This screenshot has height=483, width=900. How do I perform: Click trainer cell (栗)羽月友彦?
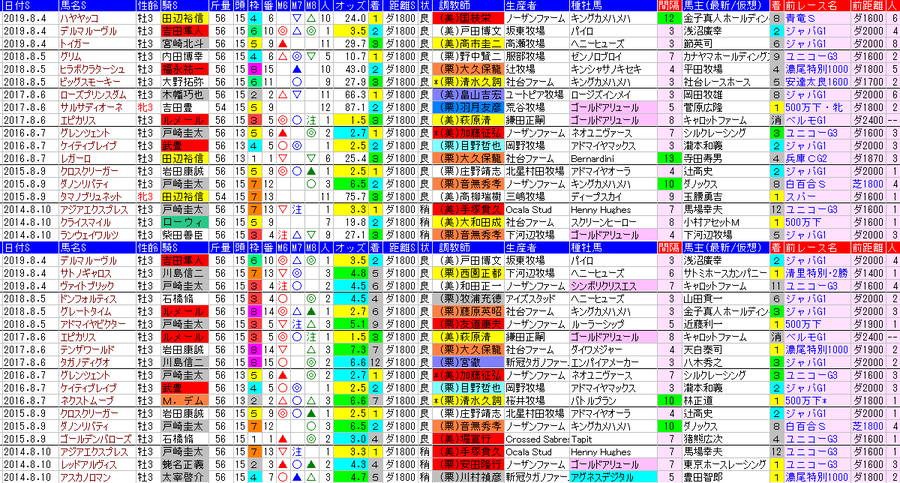point(468,107)
